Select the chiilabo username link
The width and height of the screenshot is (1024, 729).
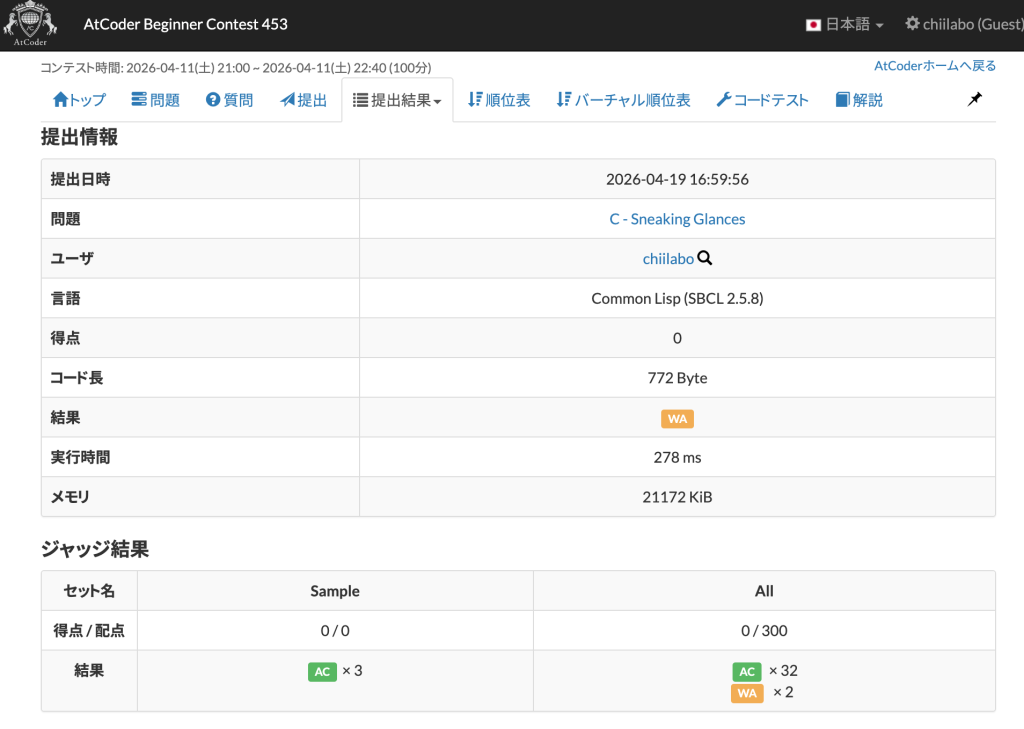coord(668,258)
